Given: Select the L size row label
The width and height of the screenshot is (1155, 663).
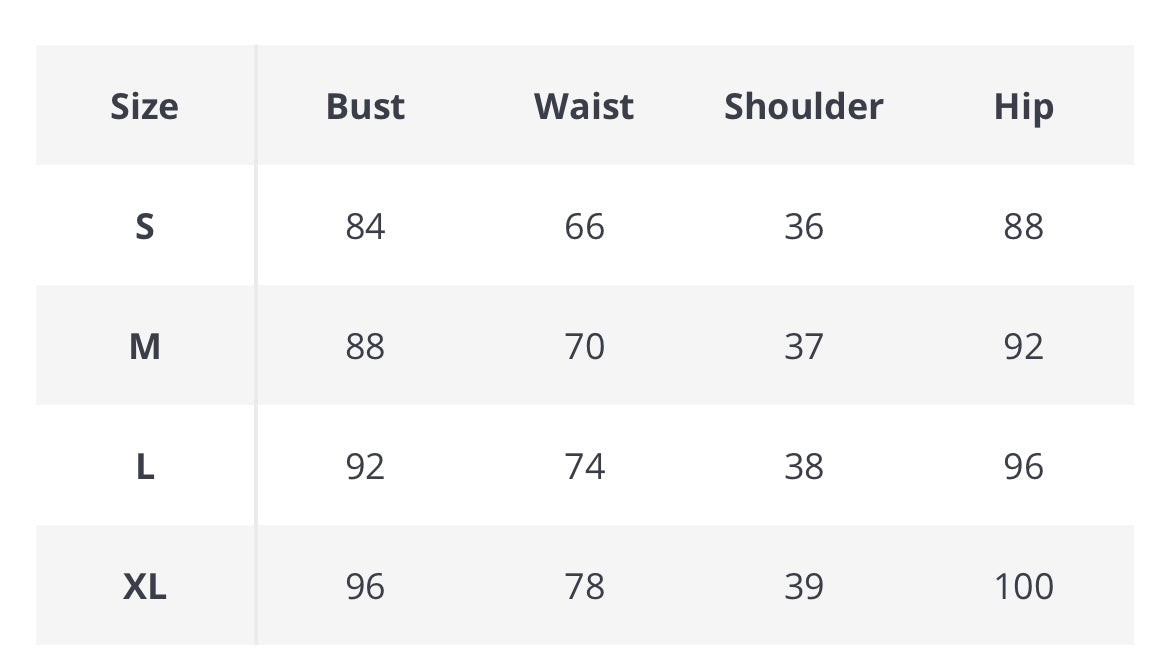Looking at the screenshot, I should [x=144, y=467].
